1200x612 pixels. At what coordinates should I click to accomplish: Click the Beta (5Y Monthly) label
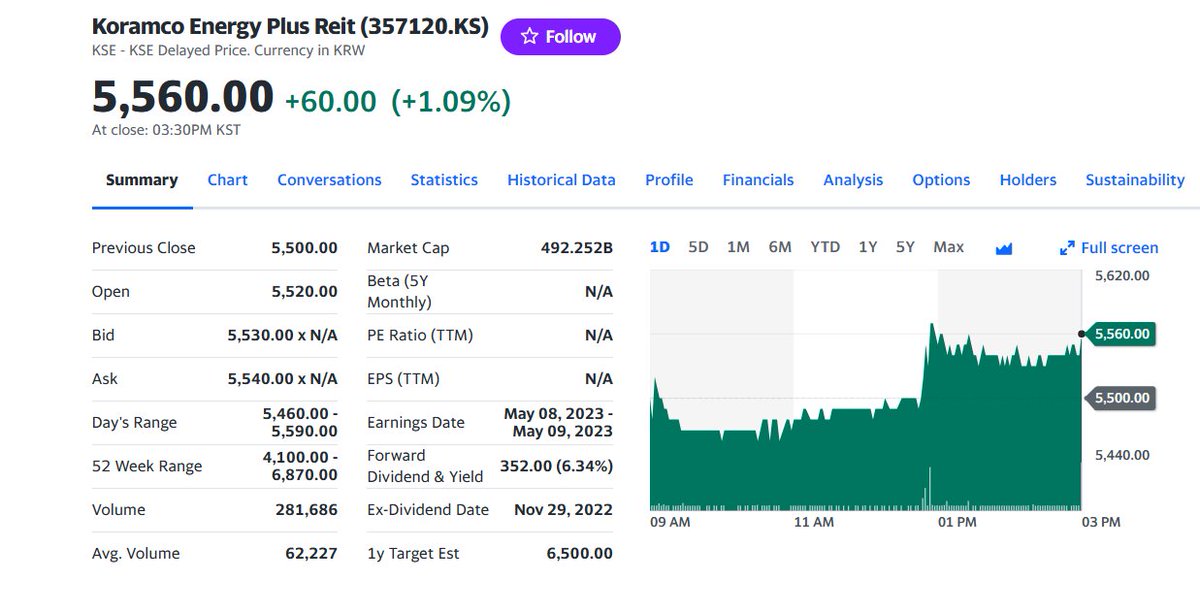pos(399,292)
